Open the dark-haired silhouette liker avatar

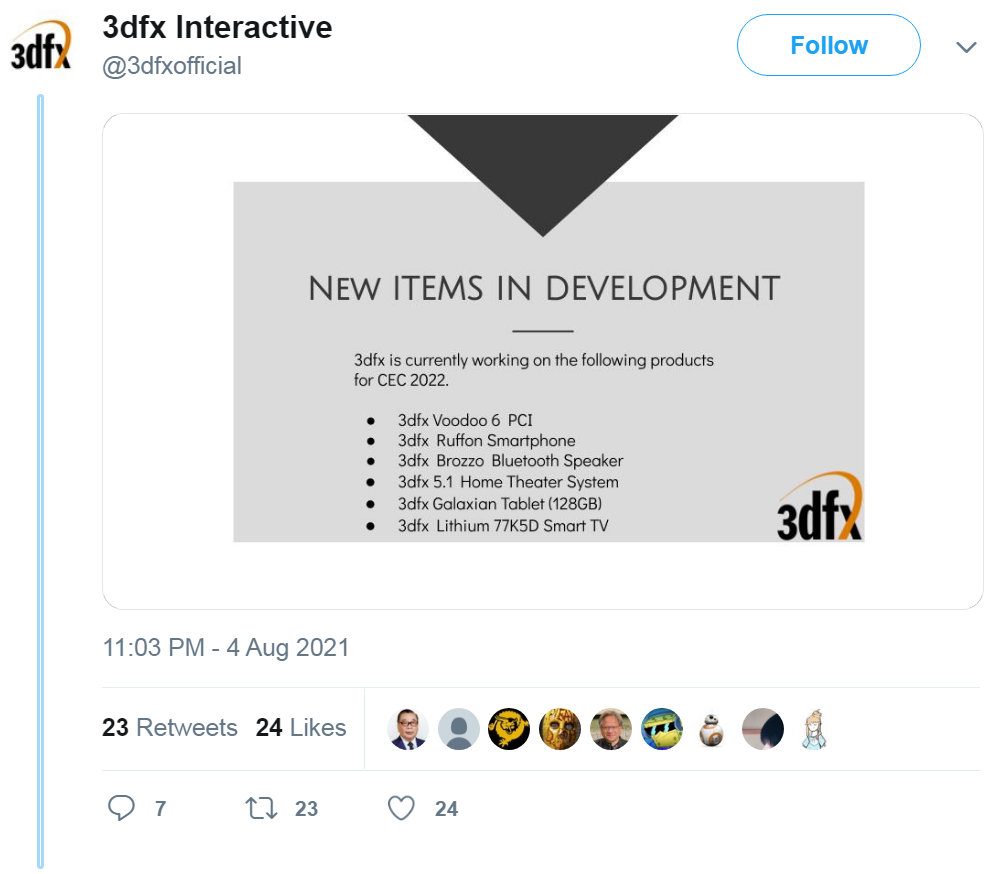[x=763, y=729]
